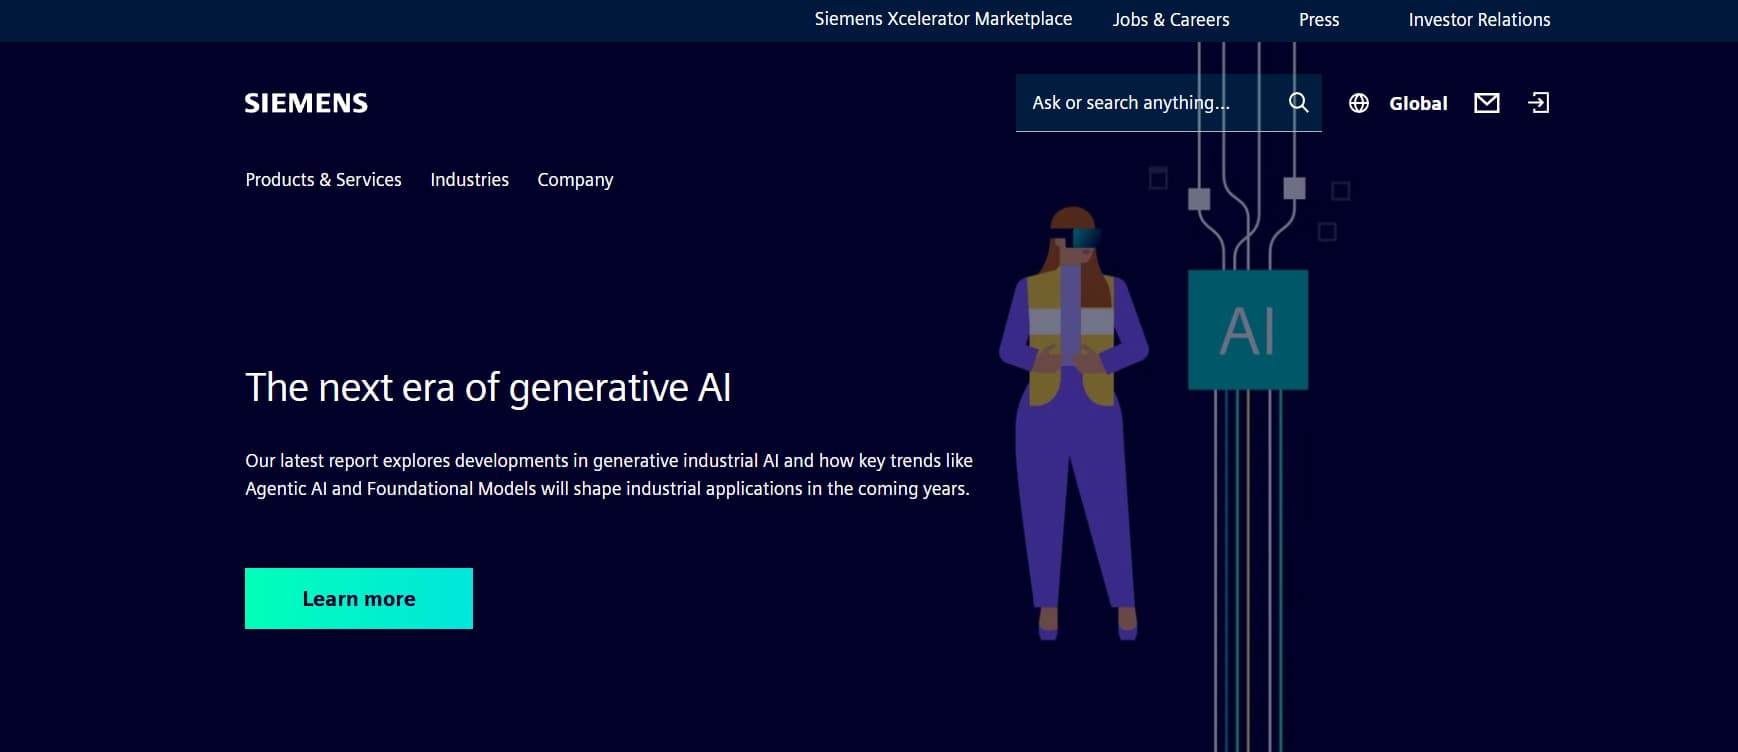
Task: Open the Press page link
Action: coord(1318,20)
